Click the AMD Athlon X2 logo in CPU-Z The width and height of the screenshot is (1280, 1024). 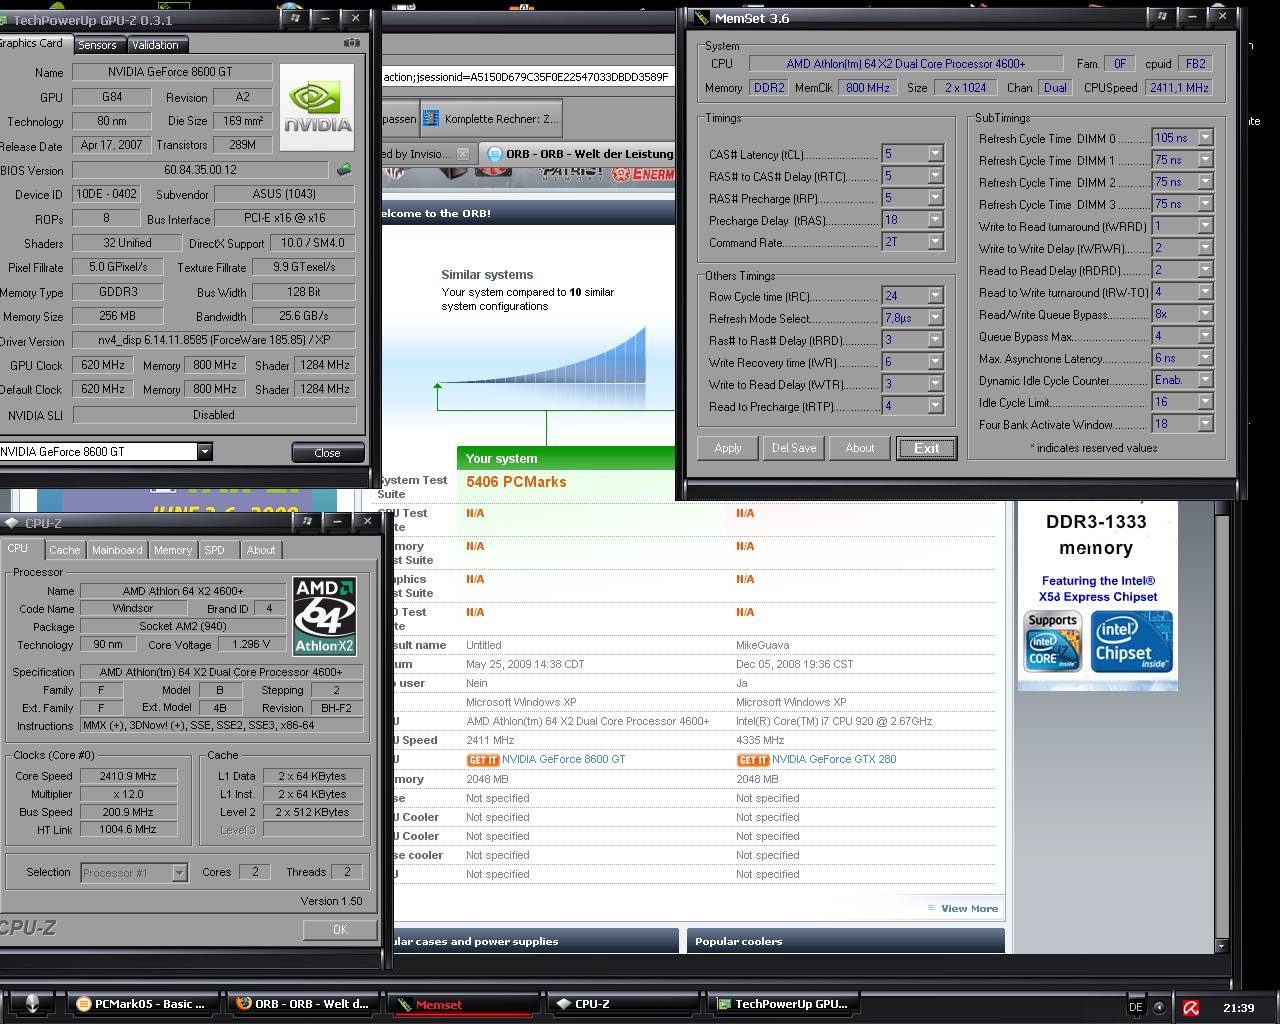324,616
